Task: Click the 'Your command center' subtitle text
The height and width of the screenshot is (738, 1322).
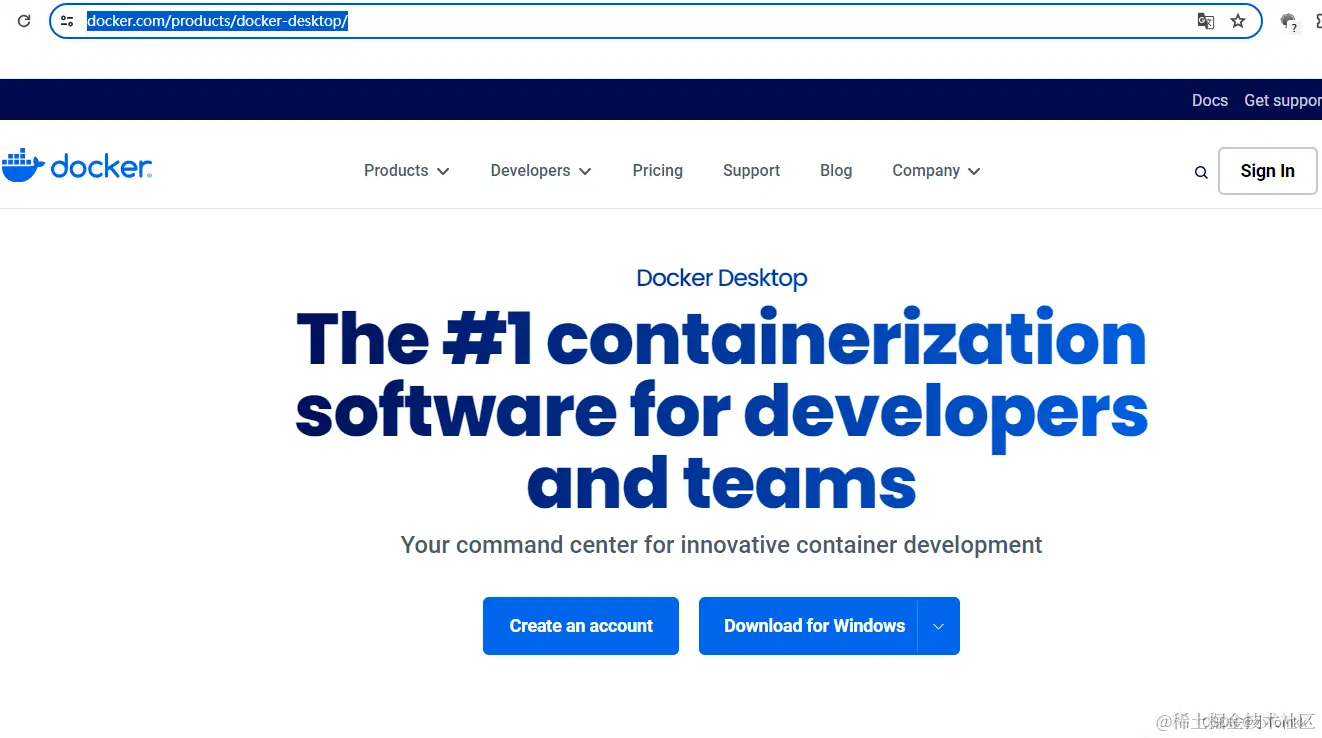Action: (x=721, y=545)
